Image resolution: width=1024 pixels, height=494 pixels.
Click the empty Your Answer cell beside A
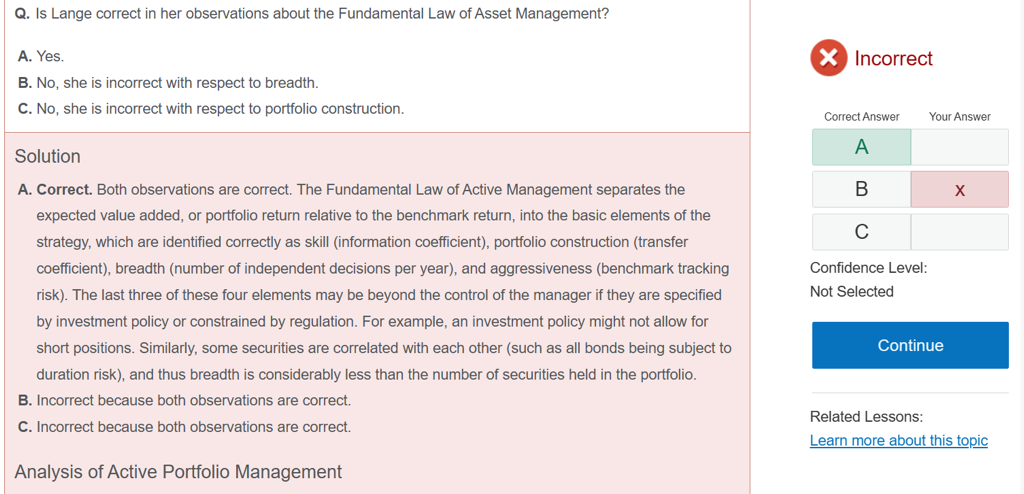click(x=959, y=147)
